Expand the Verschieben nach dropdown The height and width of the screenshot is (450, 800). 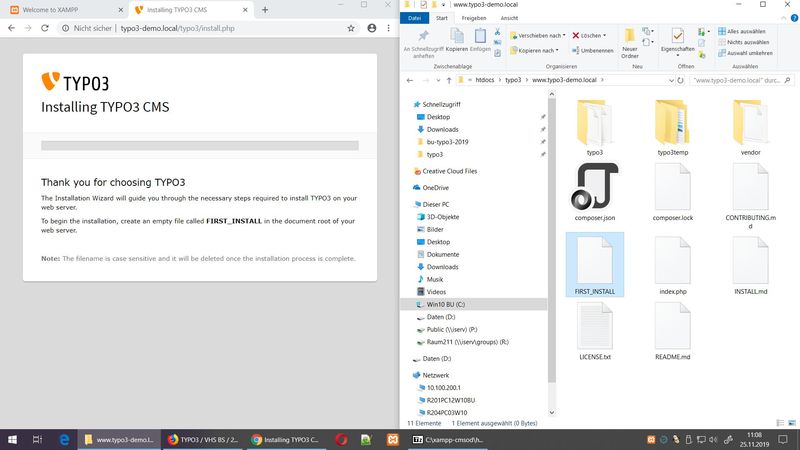[x=540, y=35]
